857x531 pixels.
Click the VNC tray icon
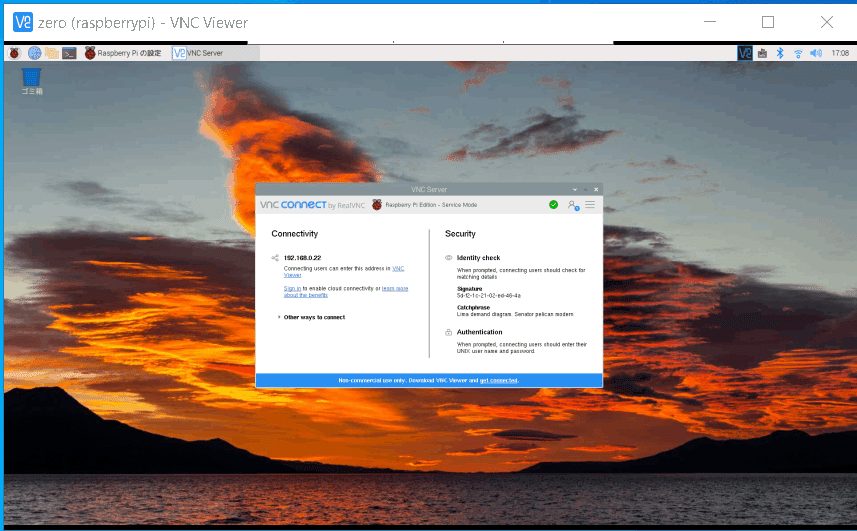coord(745,53)
